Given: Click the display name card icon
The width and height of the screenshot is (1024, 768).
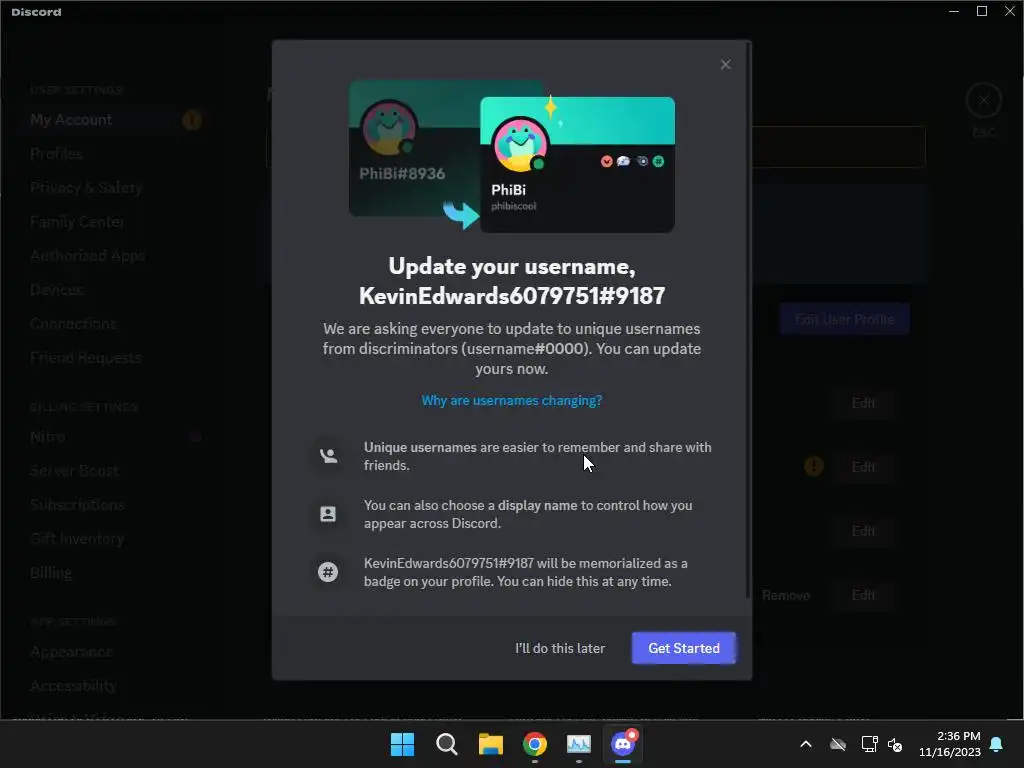Looking at the screenshot, I should [x=328, y=514].
